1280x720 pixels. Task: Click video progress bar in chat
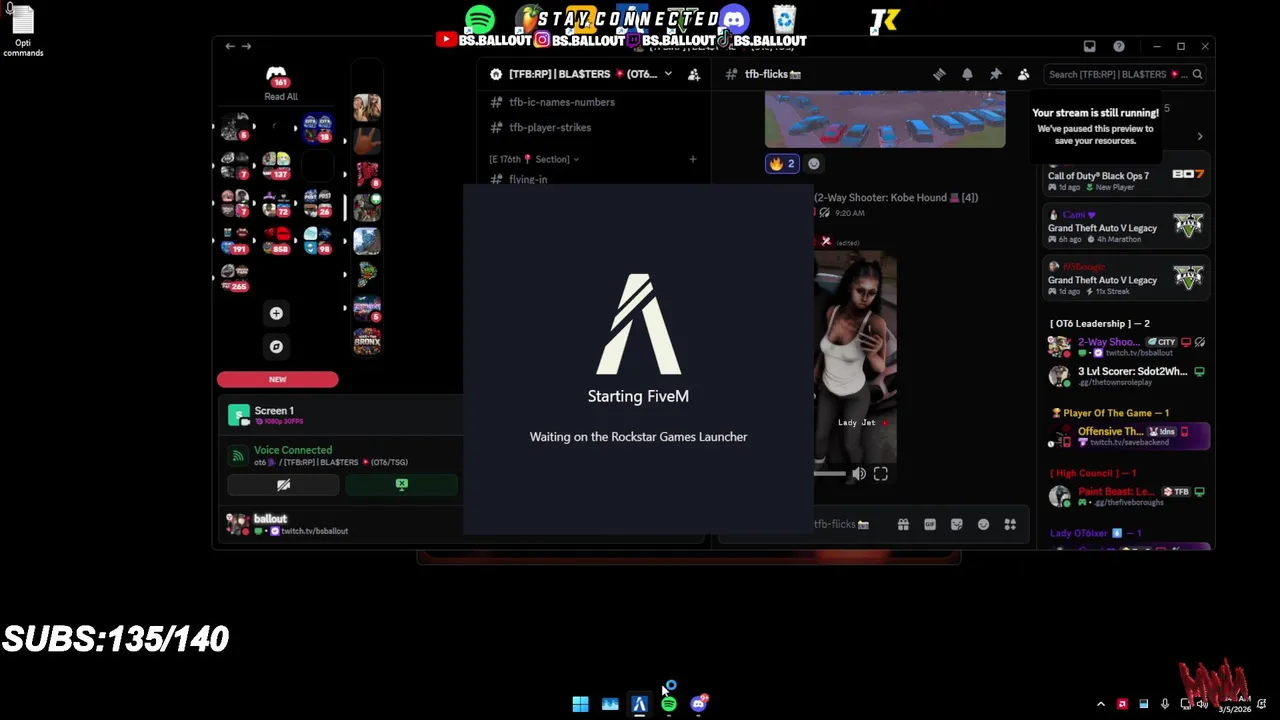coord(830,474)
